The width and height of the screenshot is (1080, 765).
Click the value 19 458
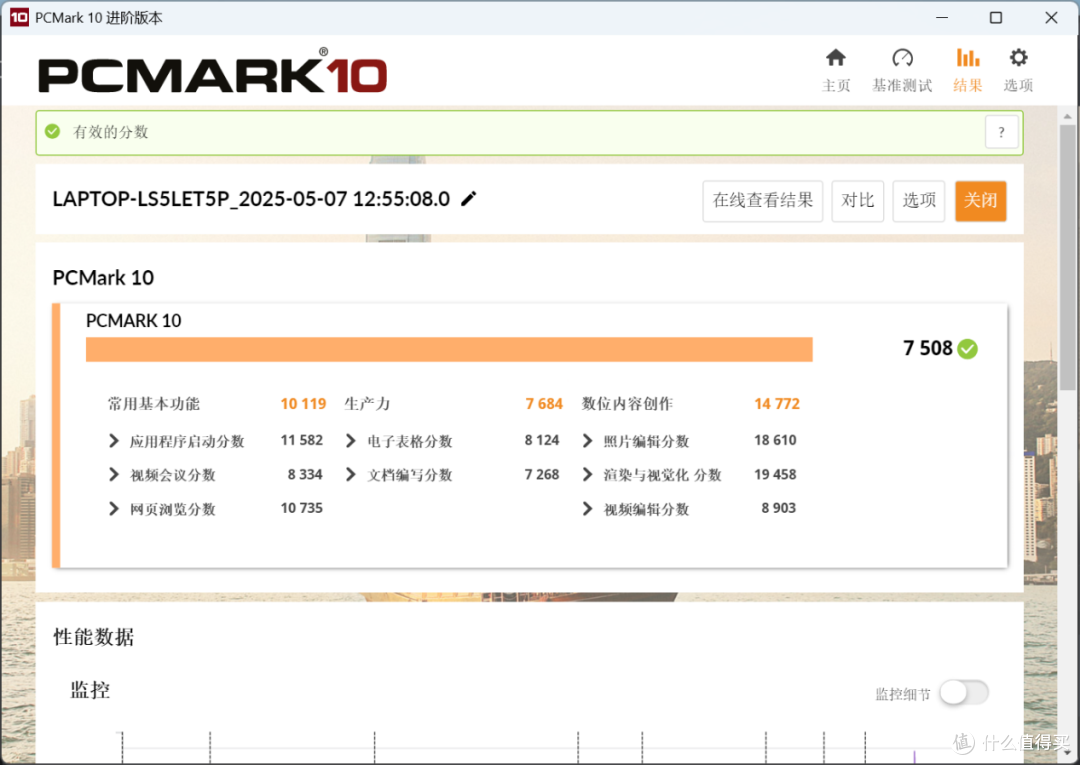tap(775, 474)
